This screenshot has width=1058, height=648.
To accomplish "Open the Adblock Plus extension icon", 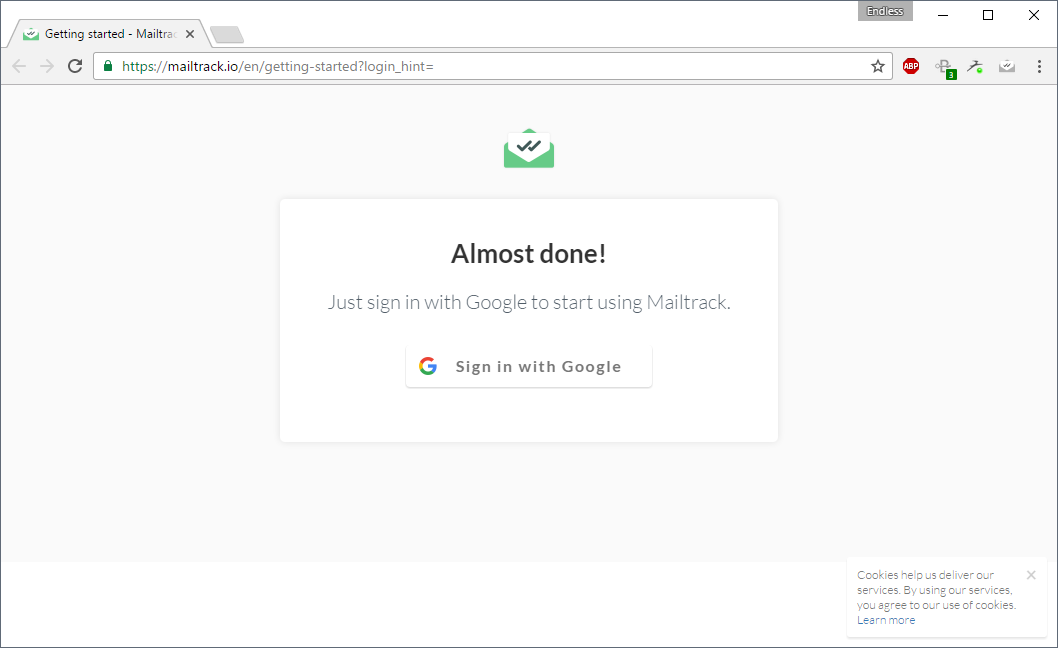I will click(x=911, y=66).
